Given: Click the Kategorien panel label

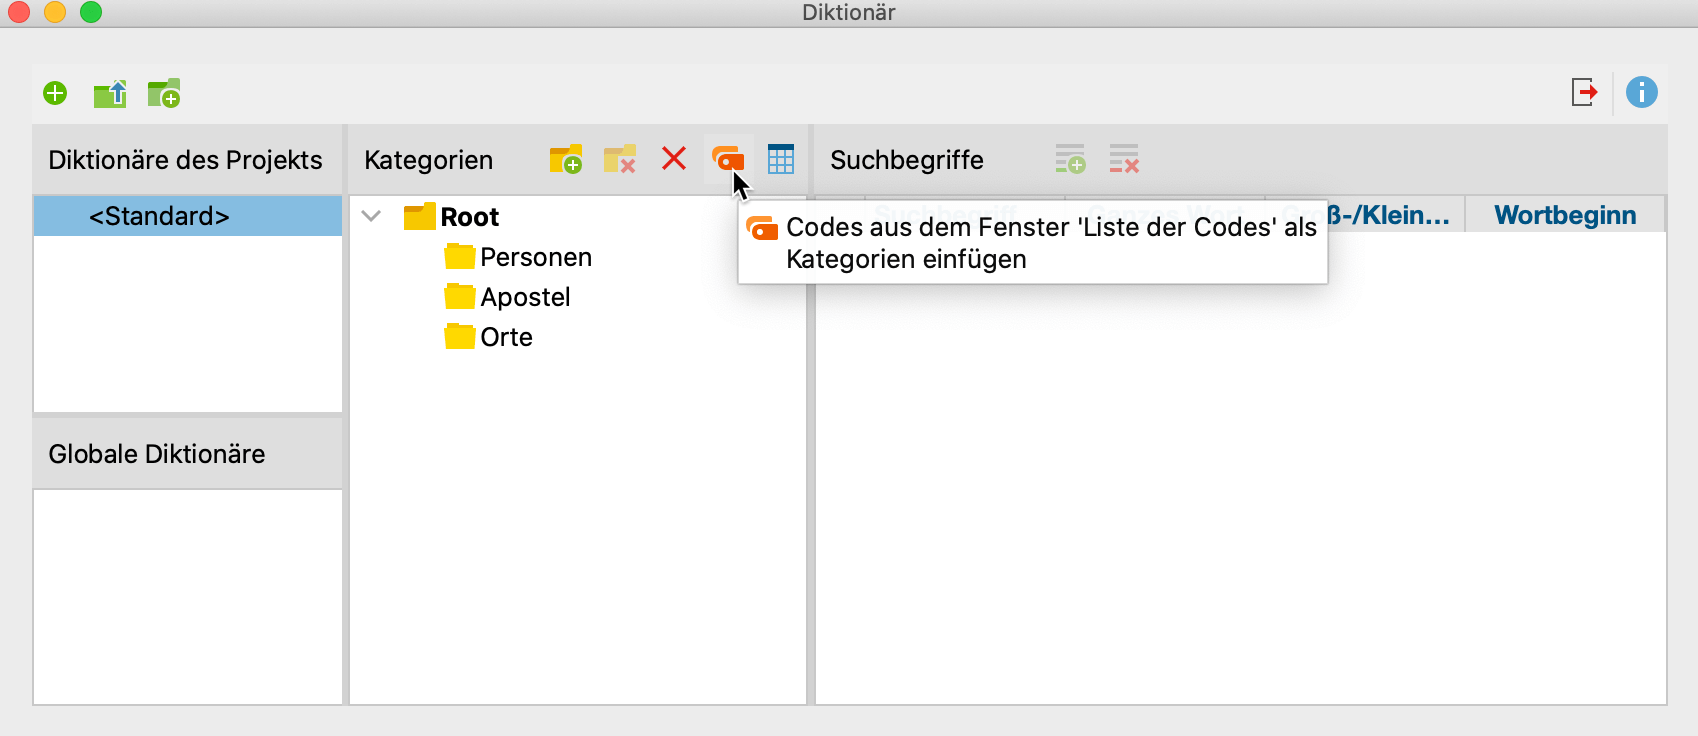Looking at the screenshot, I should (428, 160).
